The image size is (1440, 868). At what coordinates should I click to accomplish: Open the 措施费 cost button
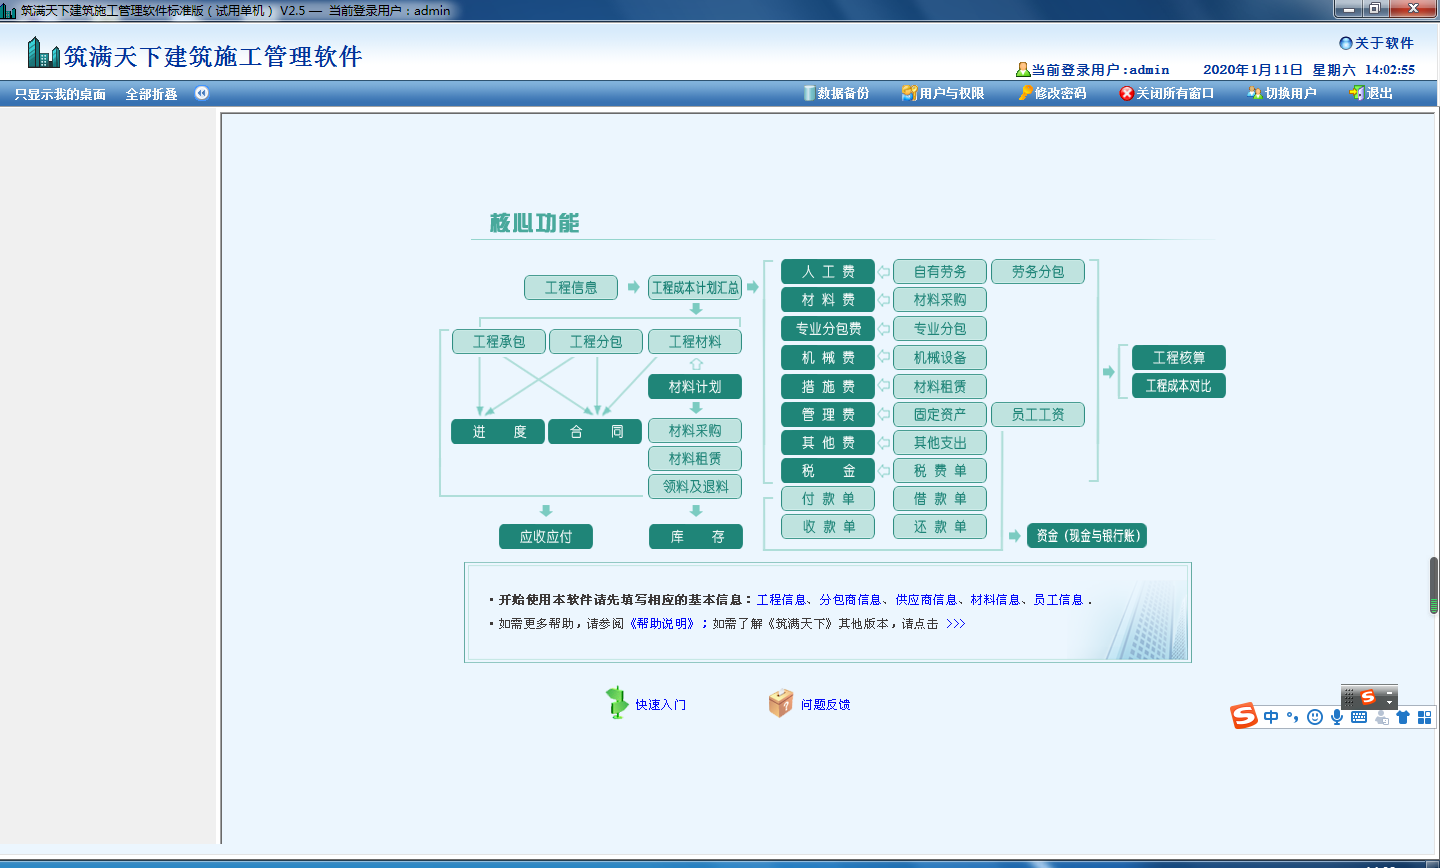pyautogui.click(x=828, y=387)
